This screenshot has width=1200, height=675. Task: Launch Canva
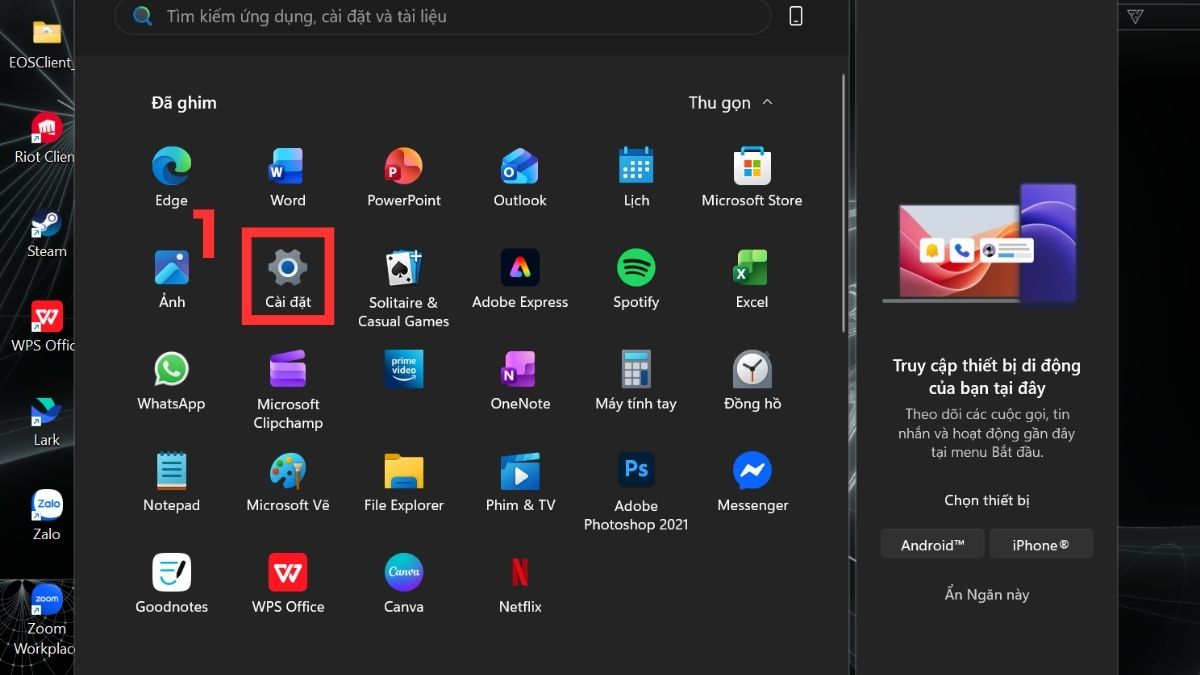403,570
